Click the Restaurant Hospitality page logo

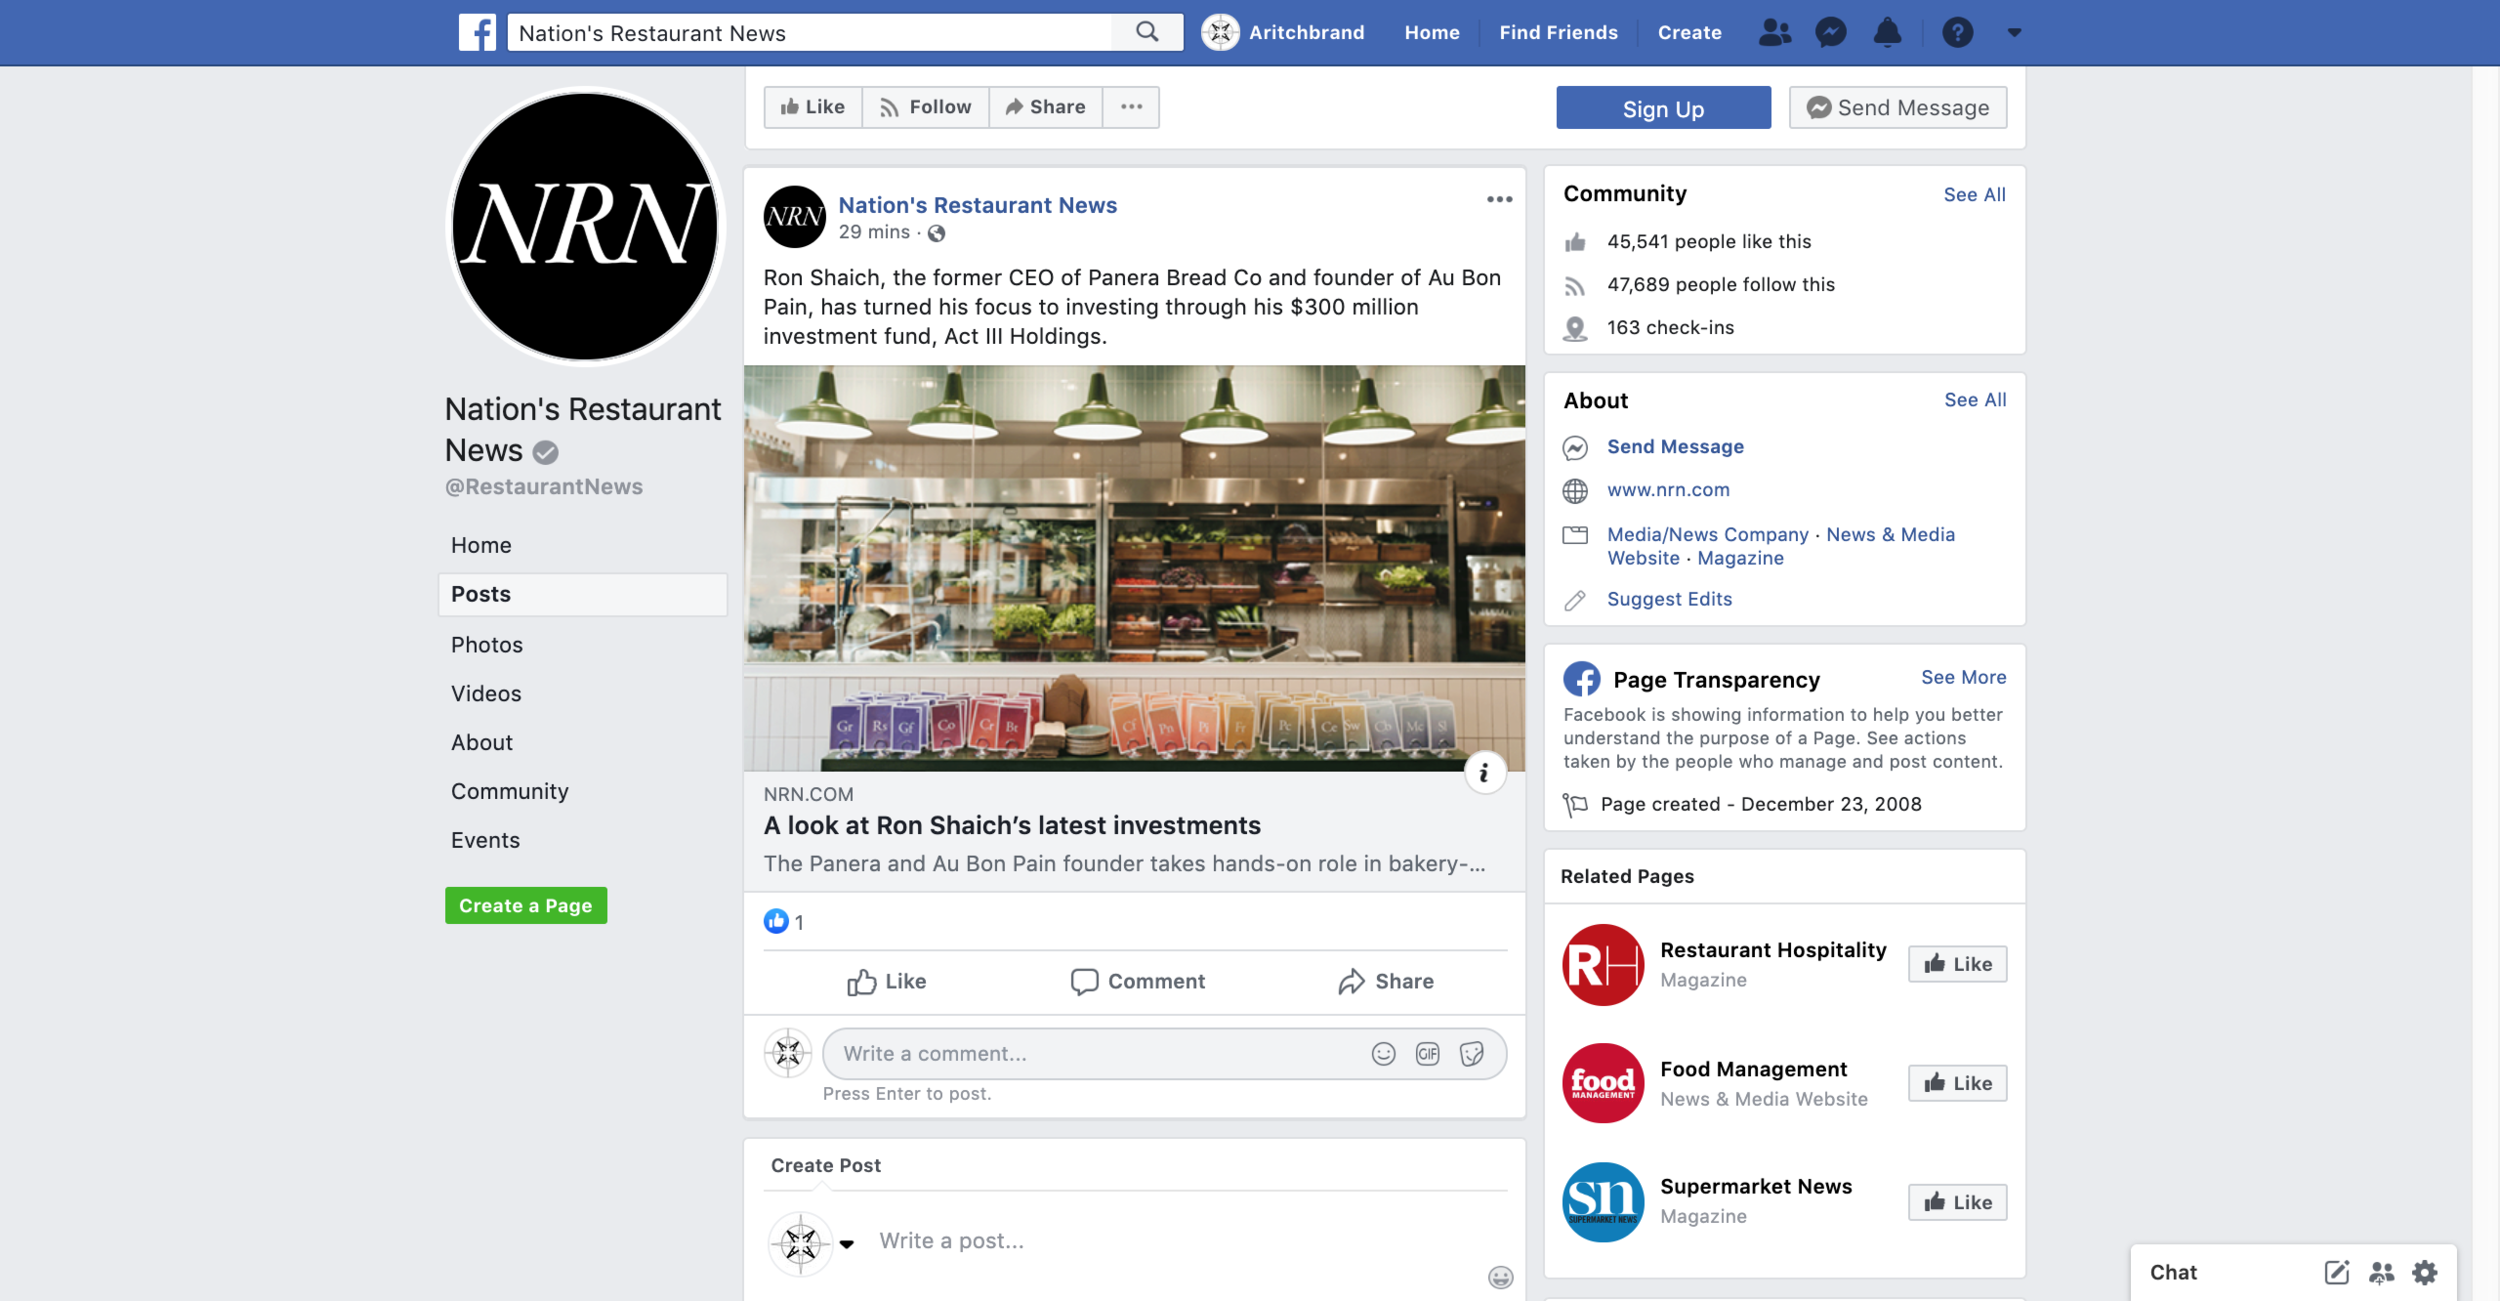point(1603,964)
